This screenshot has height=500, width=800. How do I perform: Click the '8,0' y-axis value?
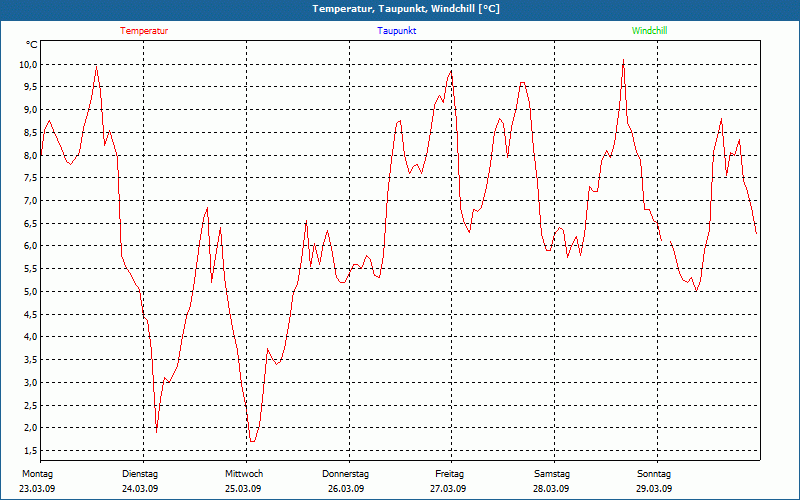tap(31, 155)
